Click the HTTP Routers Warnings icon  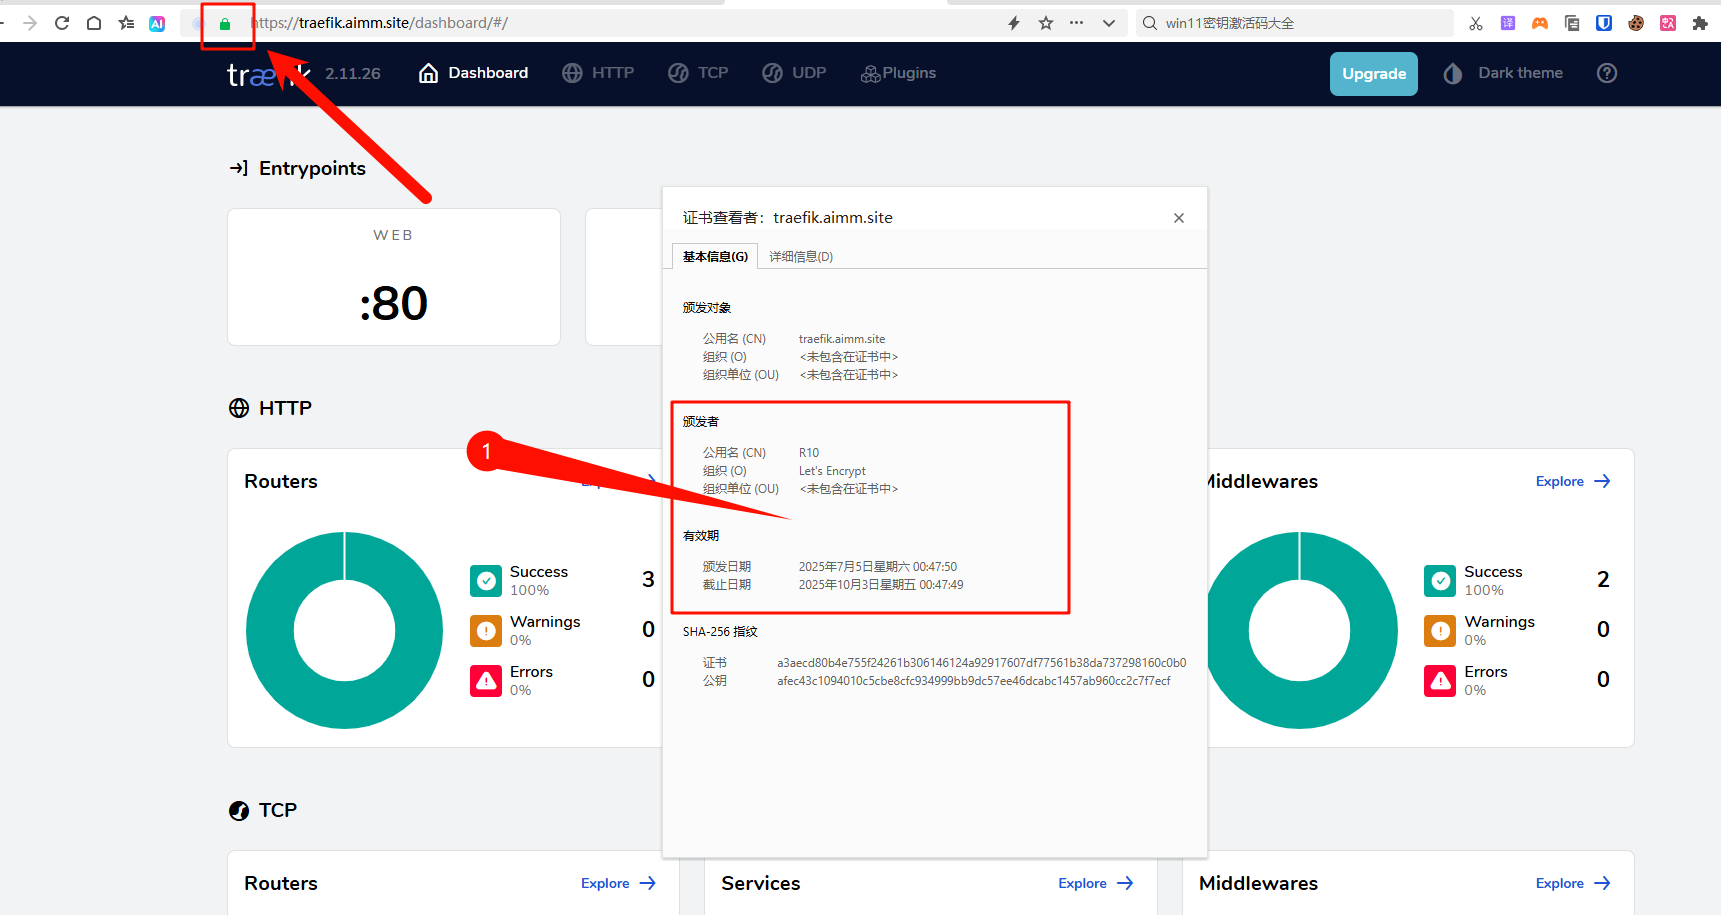coord(486,631)
